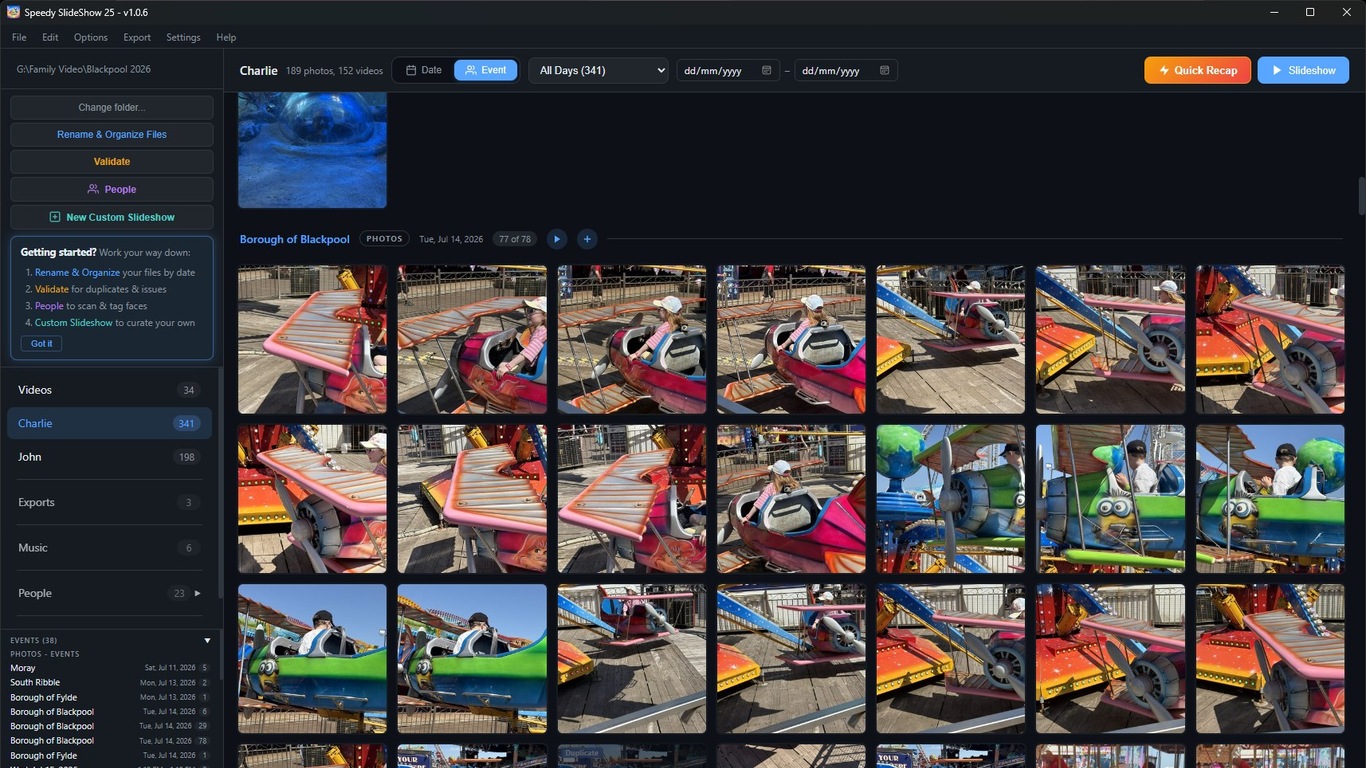Select Borough of Blackpool event with 29 photos
The height and width of the screenshot is (768, 1366).
(109, 726)
